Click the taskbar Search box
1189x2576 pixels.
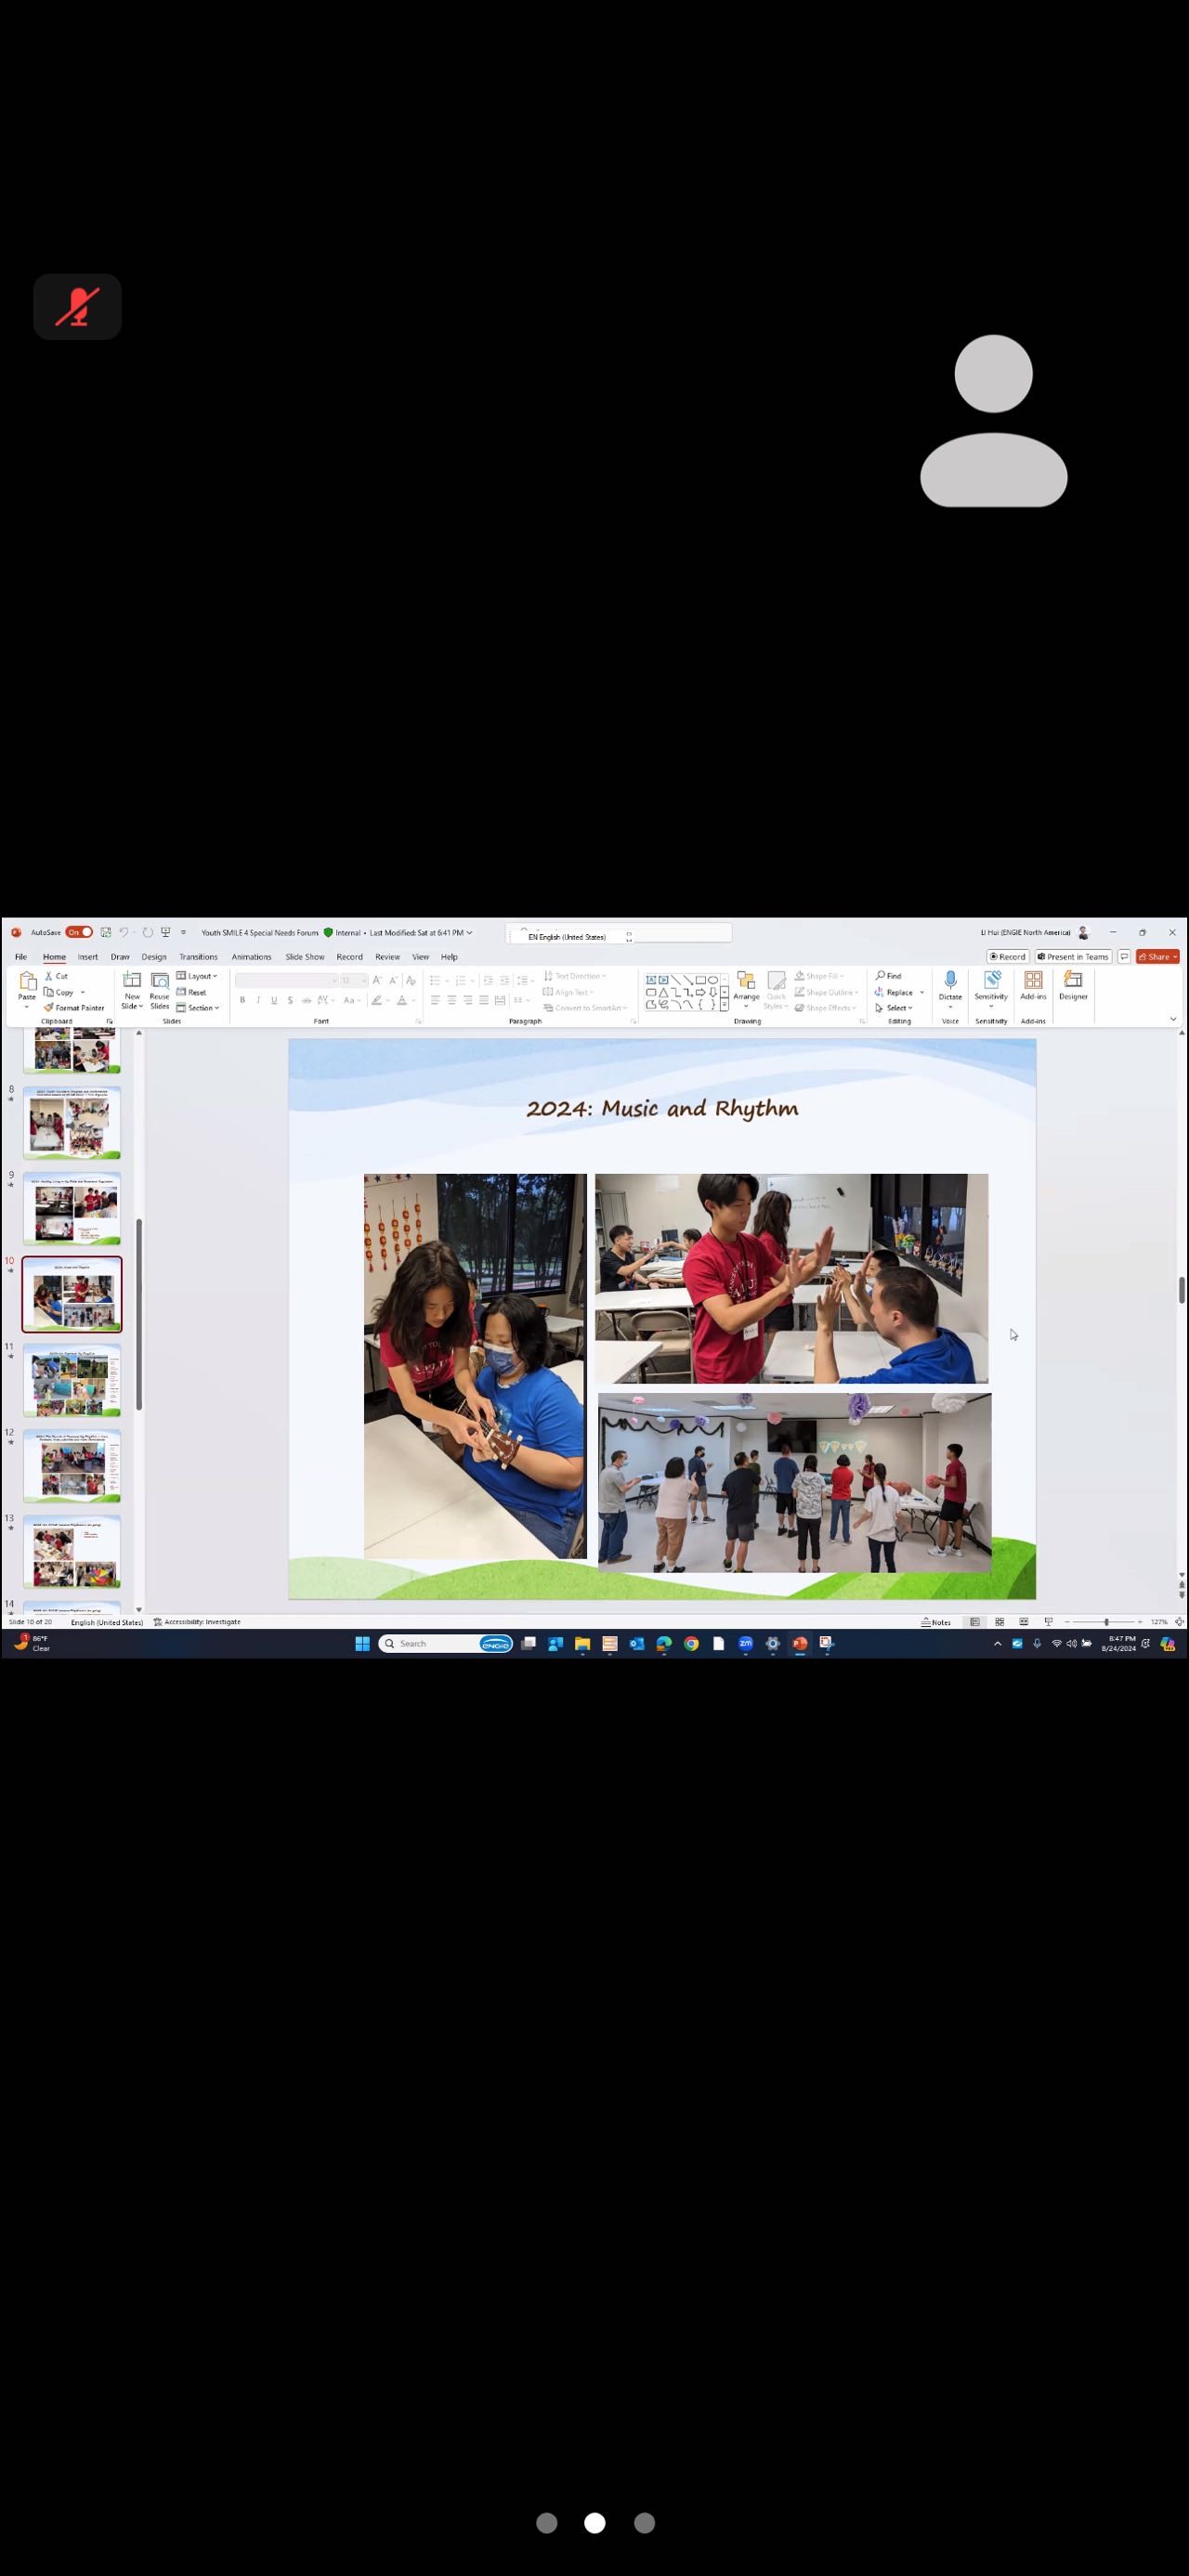pyautogui.click(x=446, y=1644)
